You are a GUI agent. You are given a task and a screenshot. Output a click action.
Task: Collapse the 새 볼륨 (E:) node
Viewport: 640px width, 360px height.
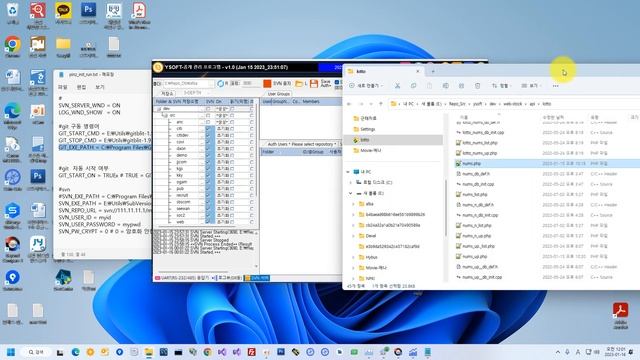[351, 193]
